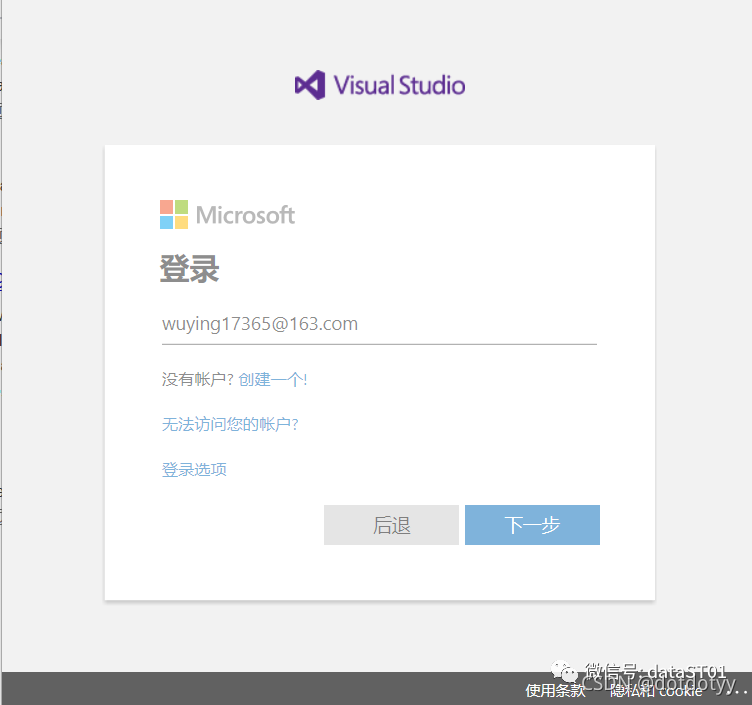Click the 后退 back button

click(x=391, y=525)
